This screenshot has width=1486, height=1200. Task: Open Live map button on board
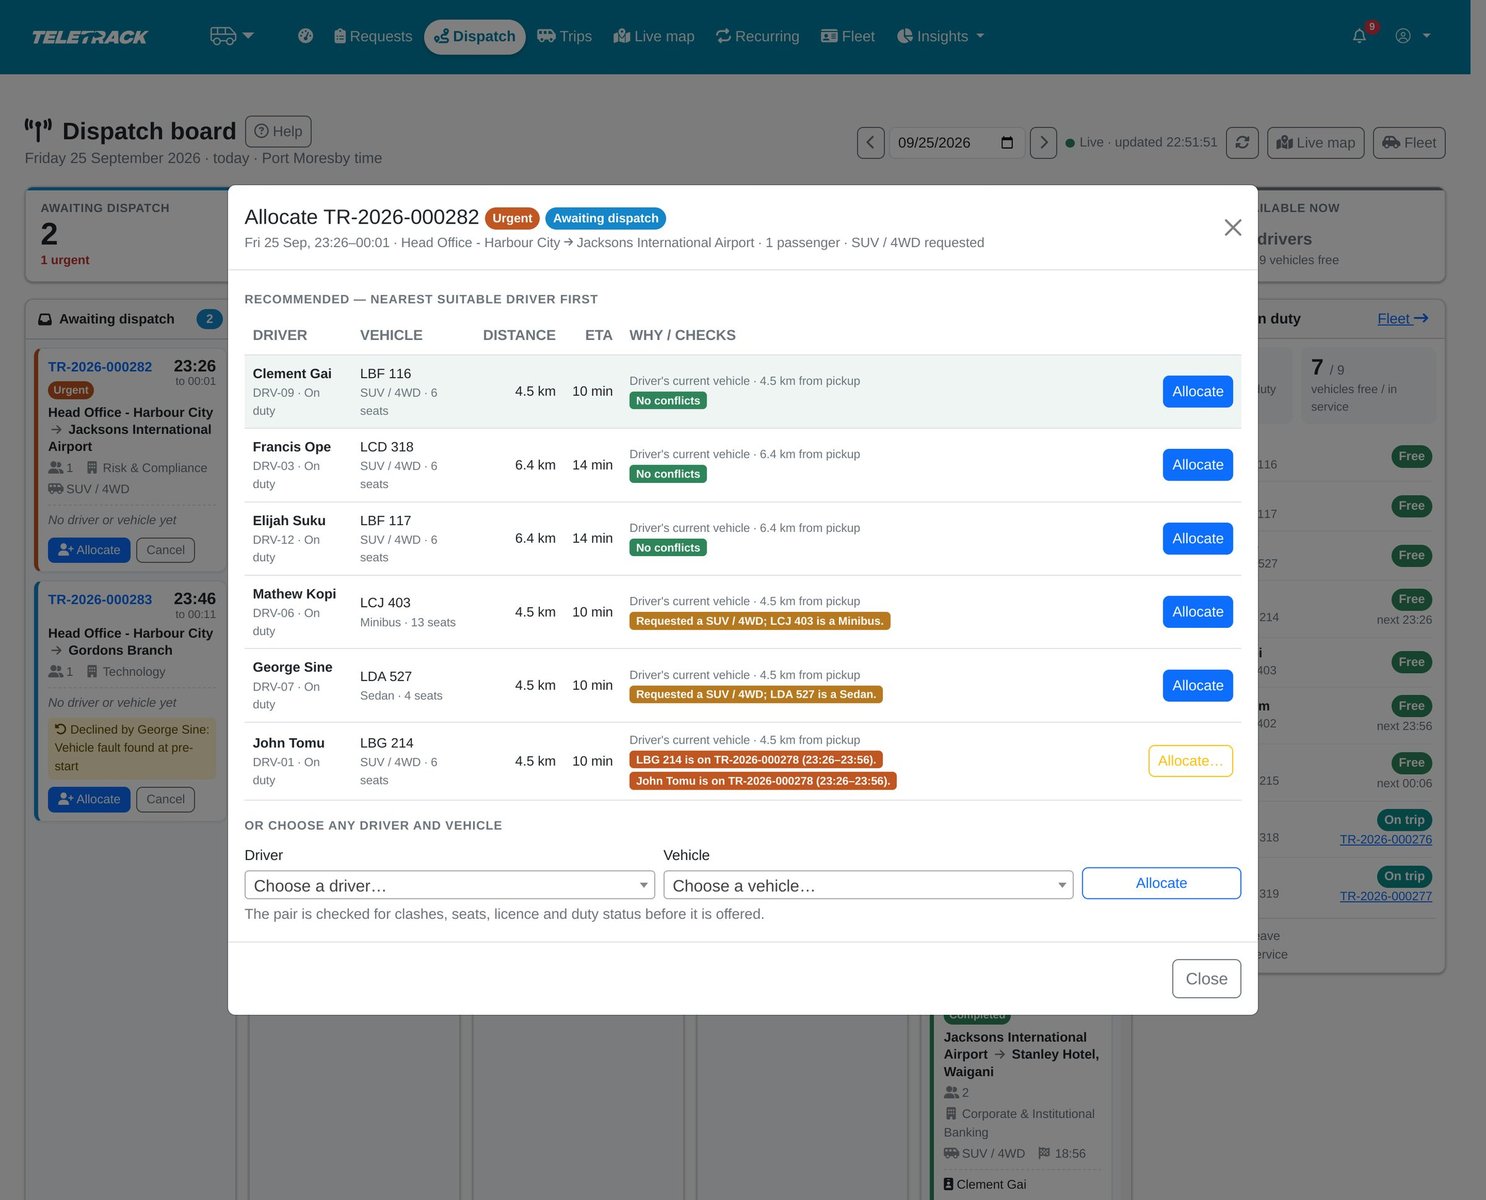[x=1316, y=142]
